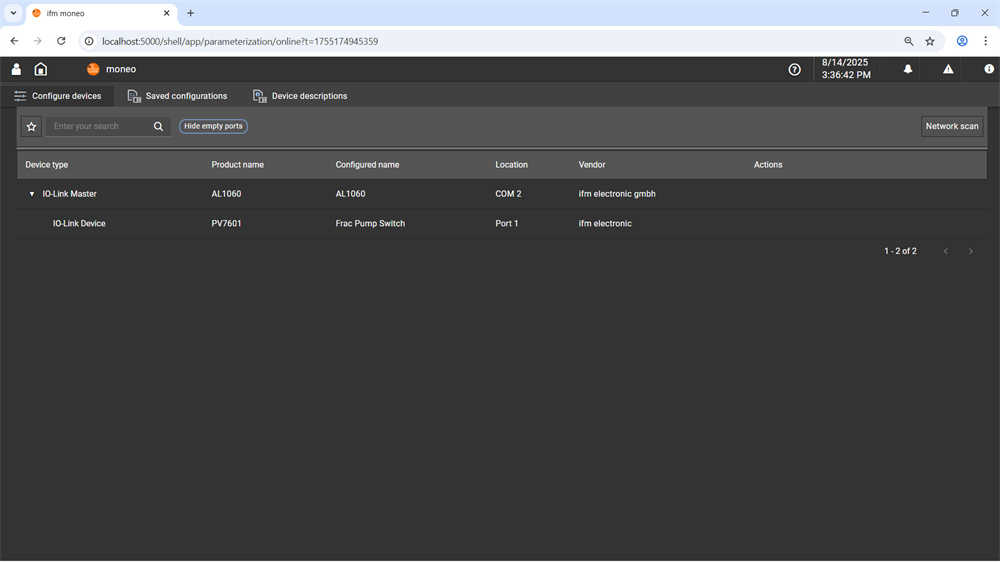The image size is (1000, 562).
Task: Open new browser tab plus button
Action: tap(190, 13)
